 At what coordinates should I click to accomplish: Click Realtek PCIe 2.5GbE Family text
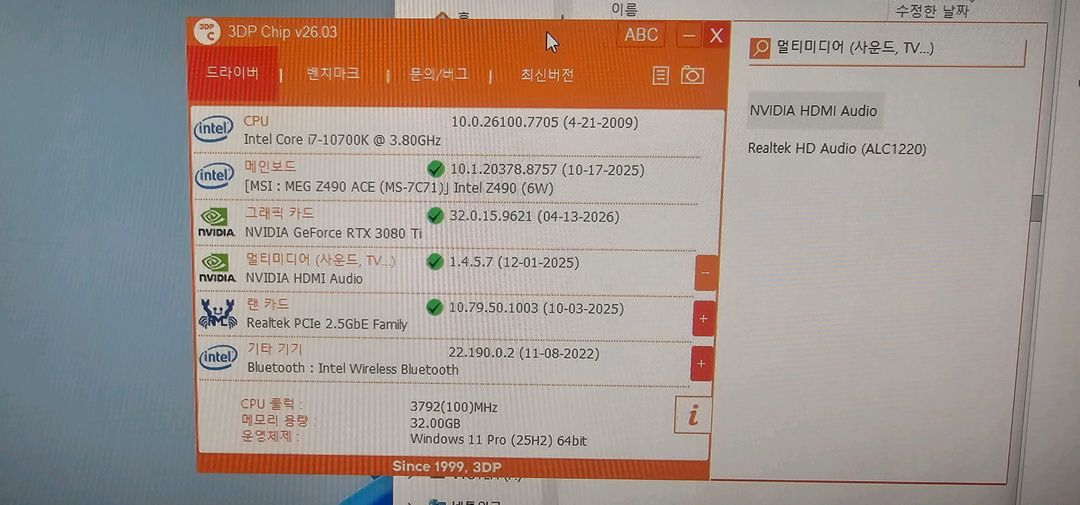(x=327, y=324)
